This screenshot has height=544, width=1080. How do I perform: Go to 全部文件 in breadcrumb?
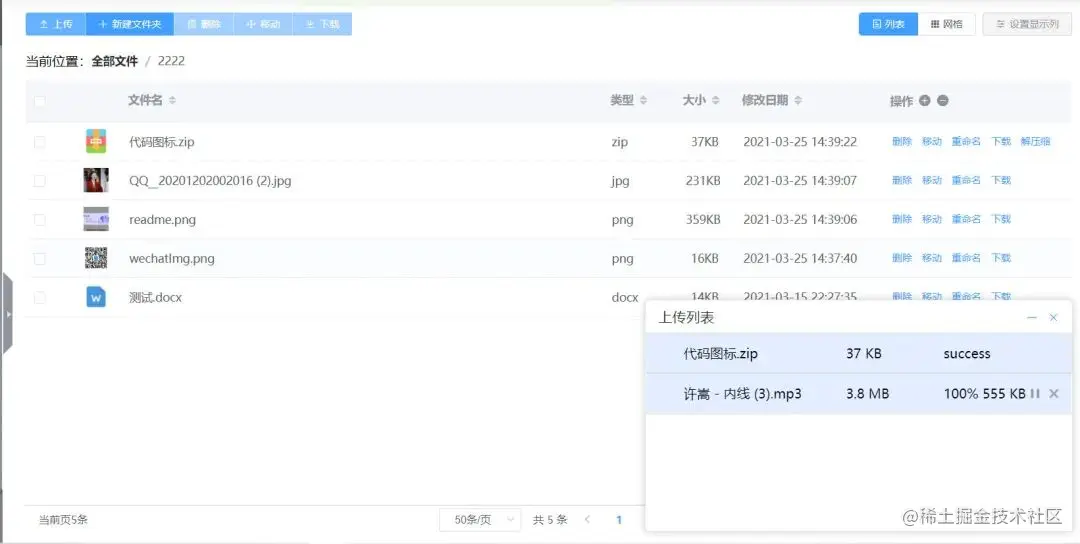click(x=115, y=61)
